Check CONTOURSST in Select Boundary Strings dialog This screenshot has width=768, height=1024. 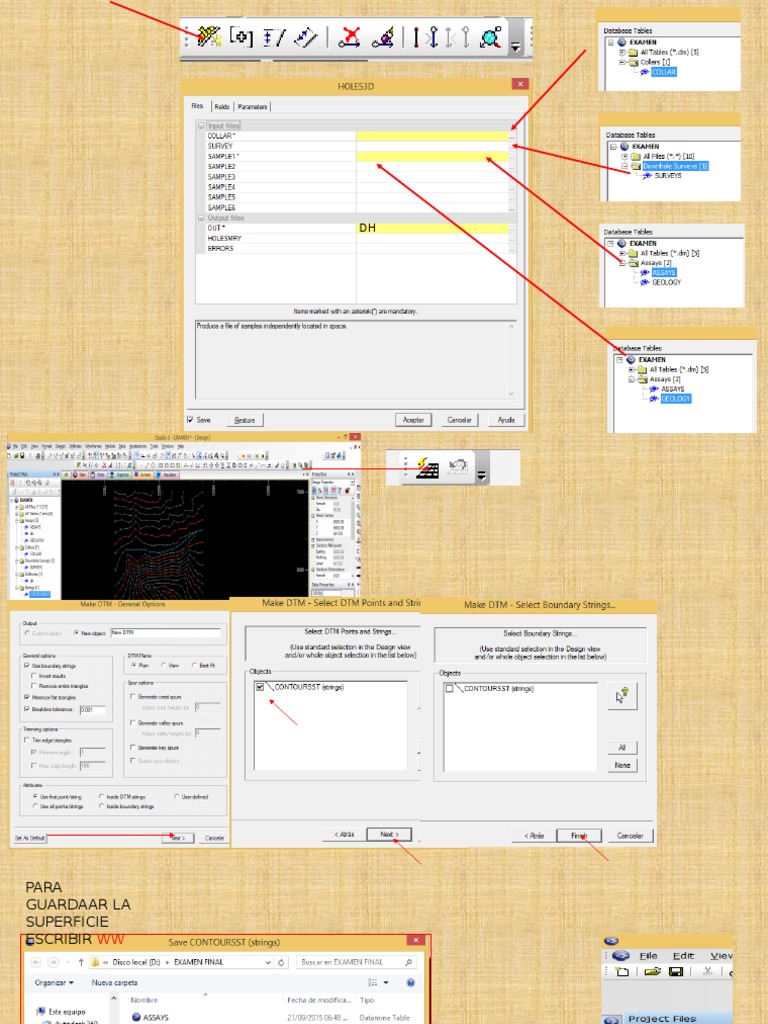pos(449,688)
